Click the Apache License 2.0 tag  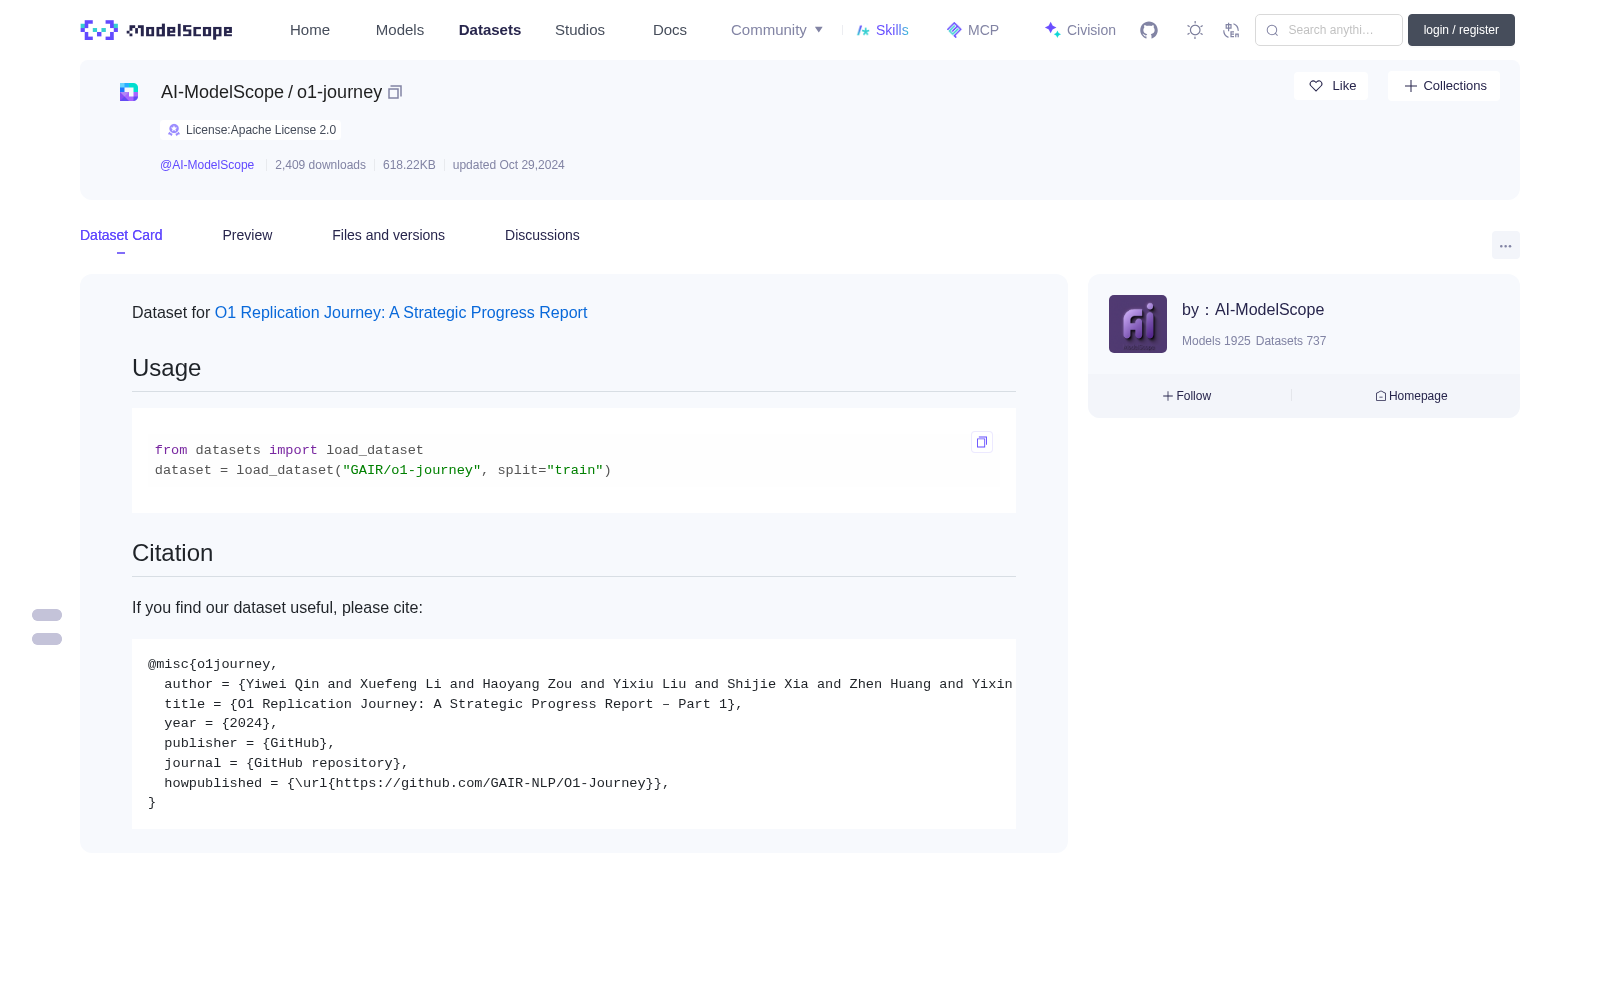(x=251, y=130)
